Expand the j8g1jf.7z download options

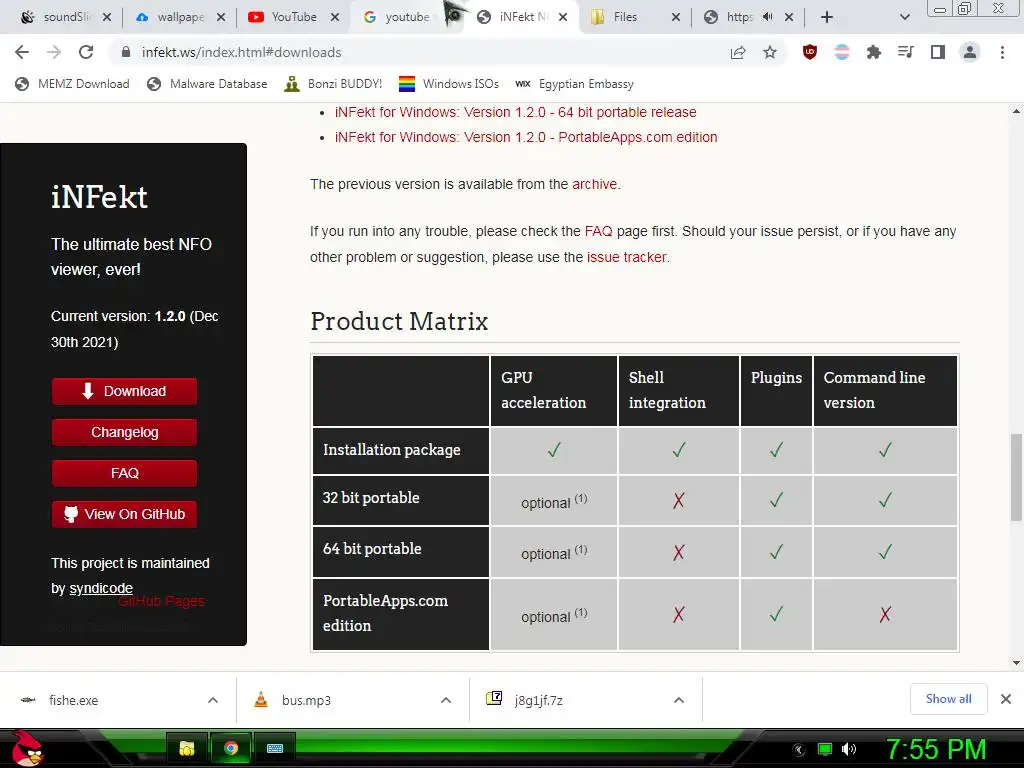pyautogui.click(x=679, y=700)
